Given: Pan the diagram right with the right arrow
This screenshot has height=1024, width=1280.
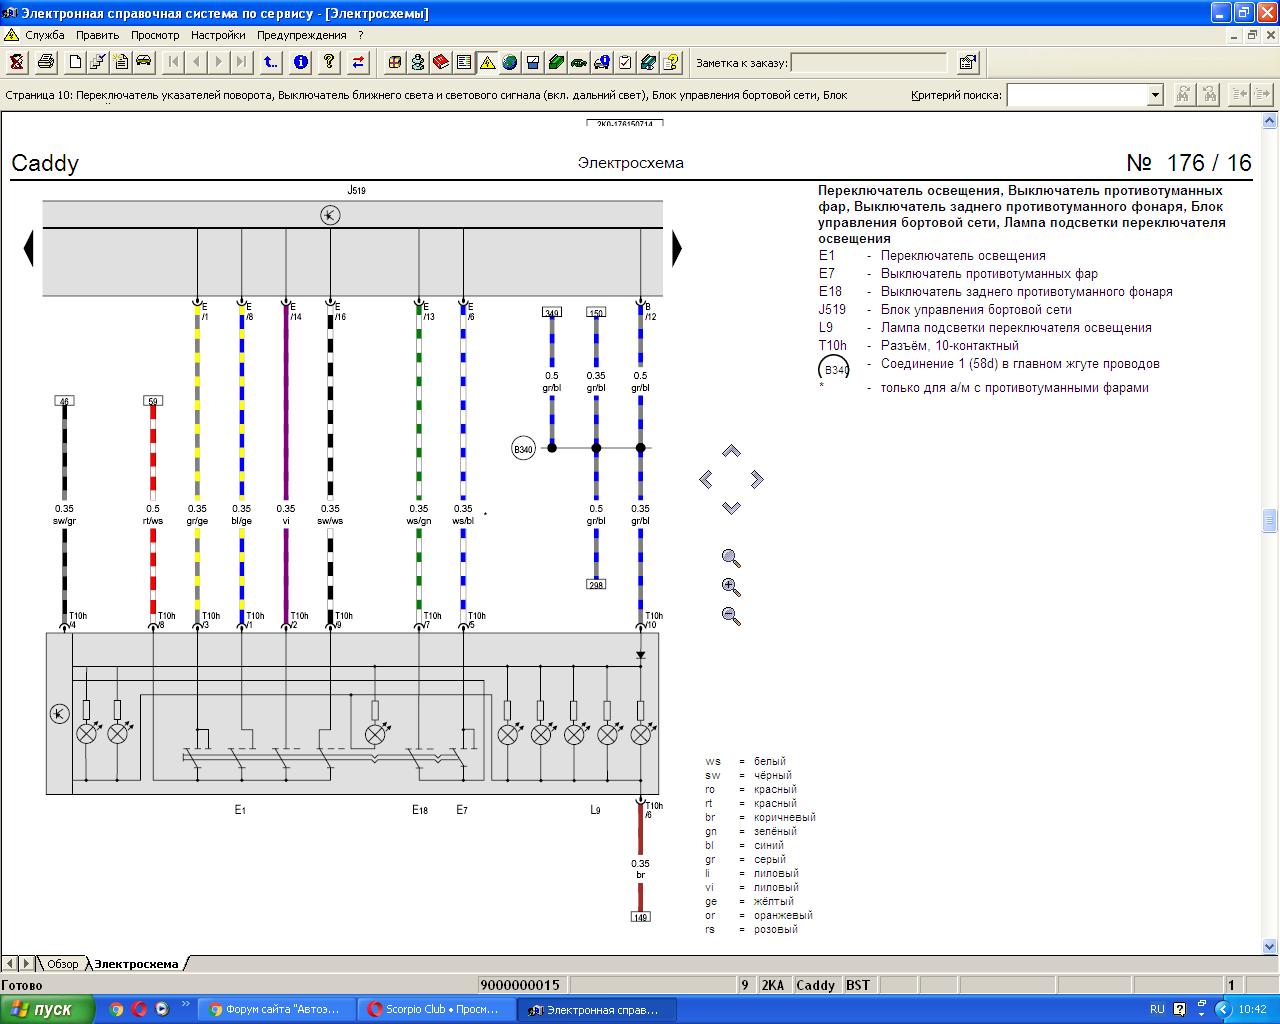Looking at the screenshot, I should pyautogui.click(x=757, y=479).
